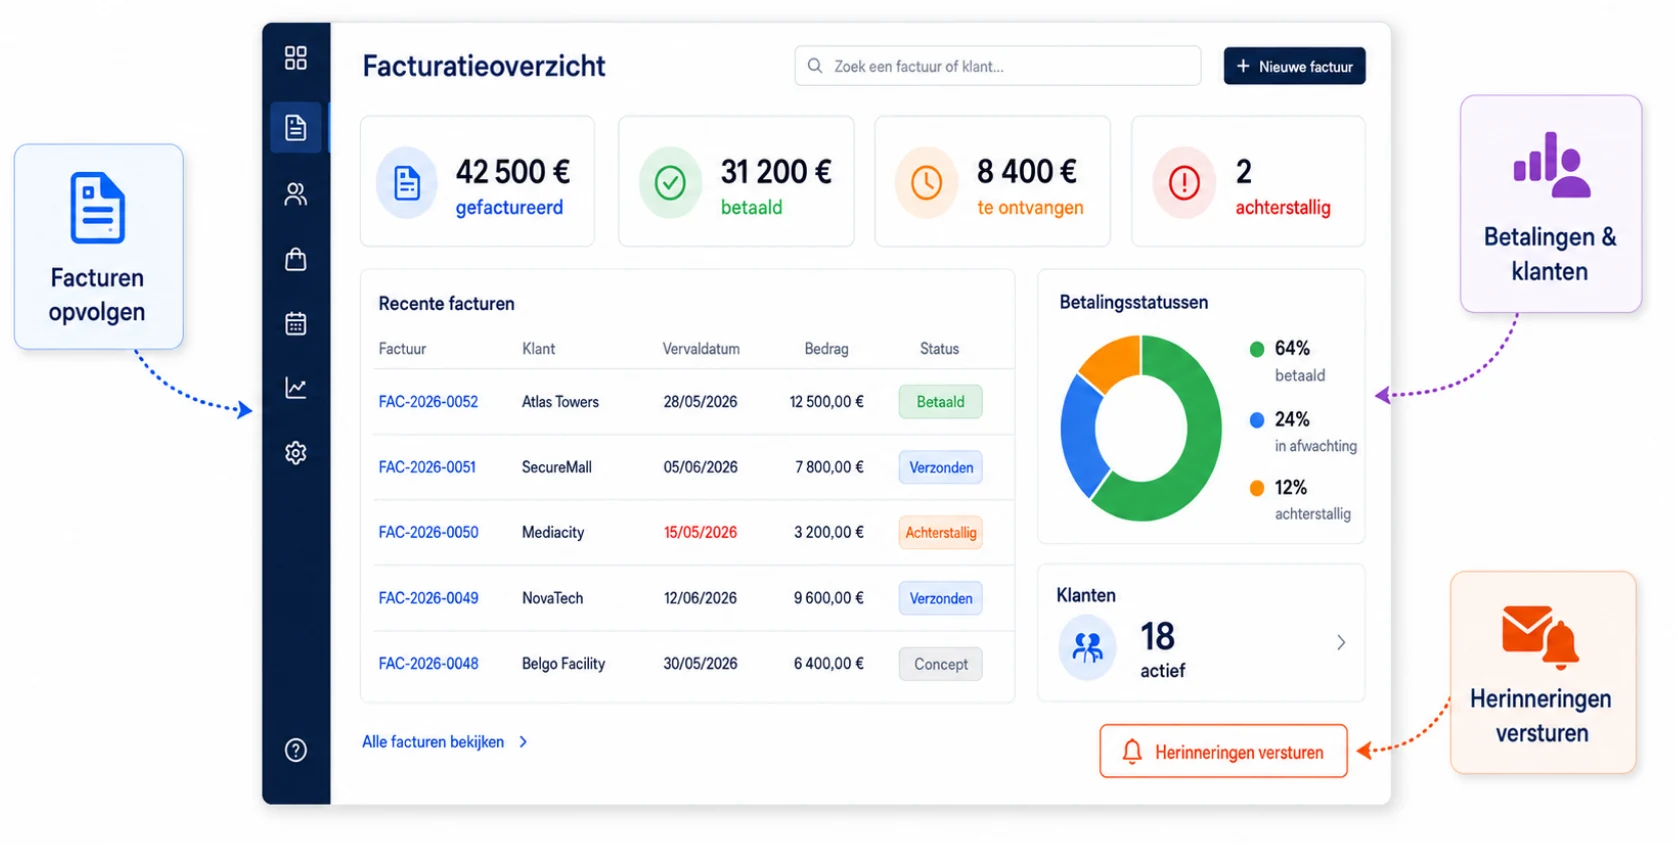
Task: Click Verzonden badge in NovaTech row
Action: point(940,598)
